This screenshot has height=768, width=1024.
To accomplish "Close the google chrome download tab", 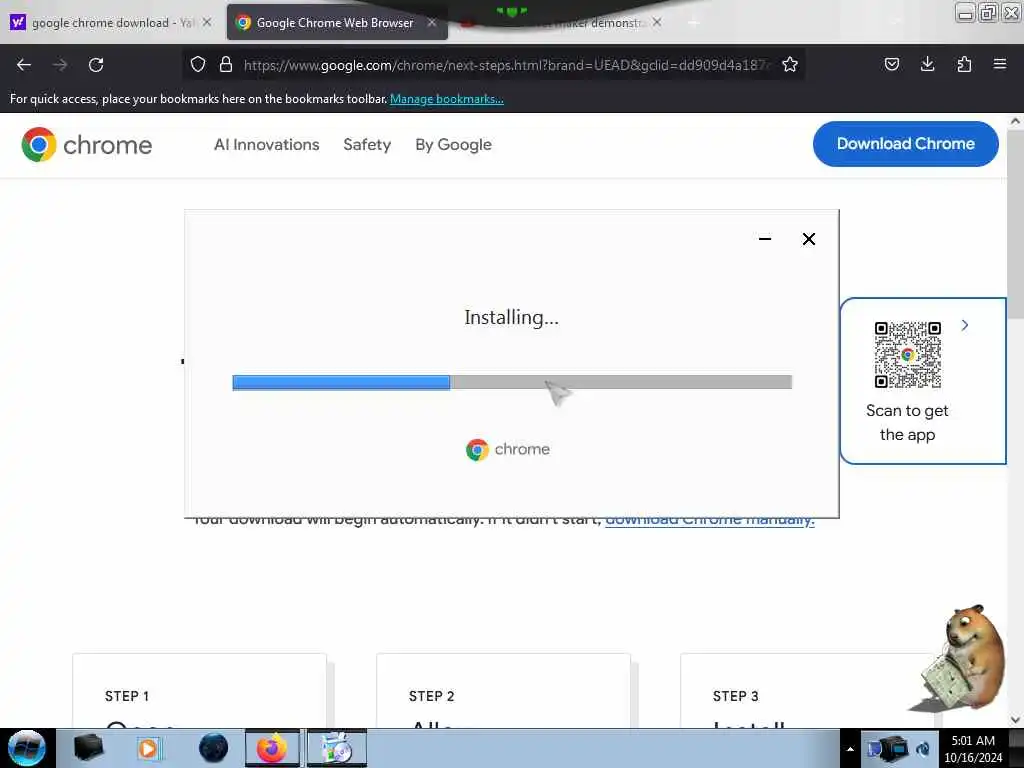I will pos(206,22).
